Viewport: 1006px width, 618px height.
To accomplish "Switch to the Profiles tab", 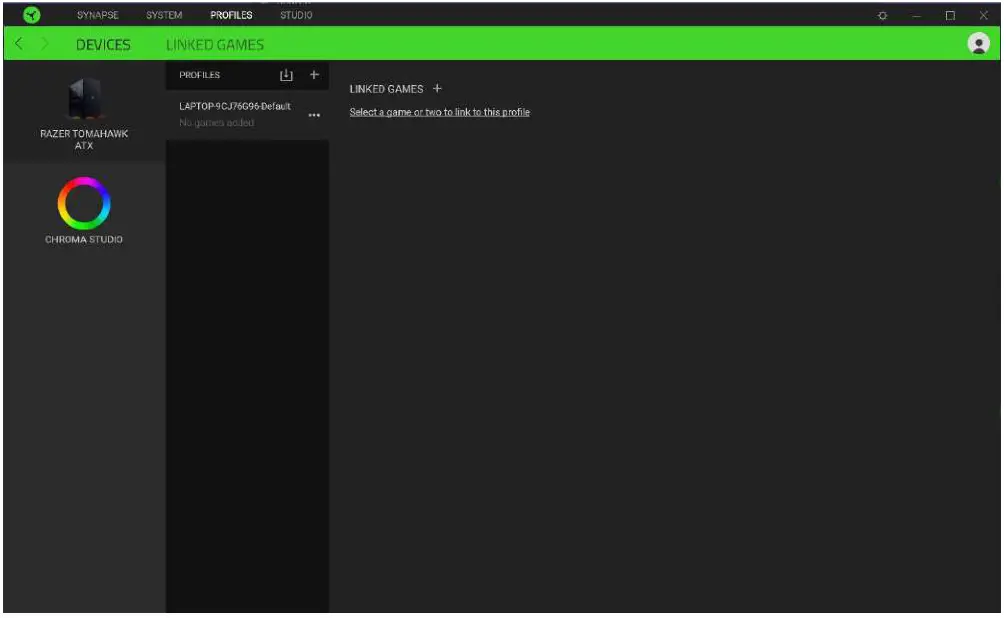I will coord(231,15).
